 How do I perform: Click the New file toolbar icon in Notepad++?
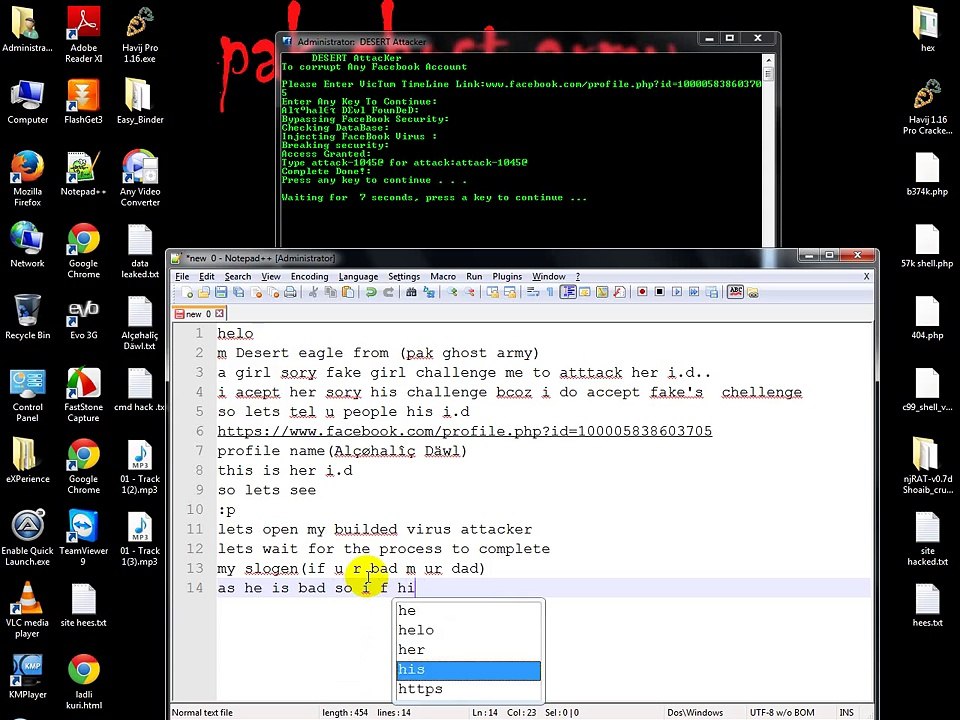[187, 293]
